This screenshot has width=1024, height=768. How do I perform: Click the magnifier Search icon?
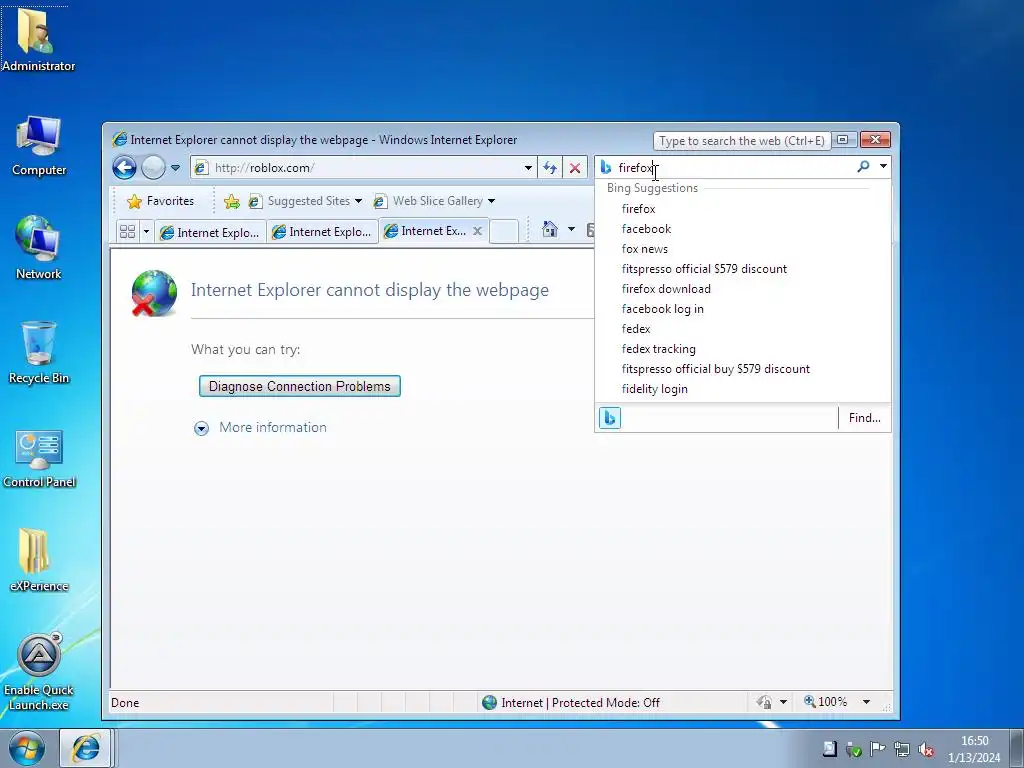[863, 167]
